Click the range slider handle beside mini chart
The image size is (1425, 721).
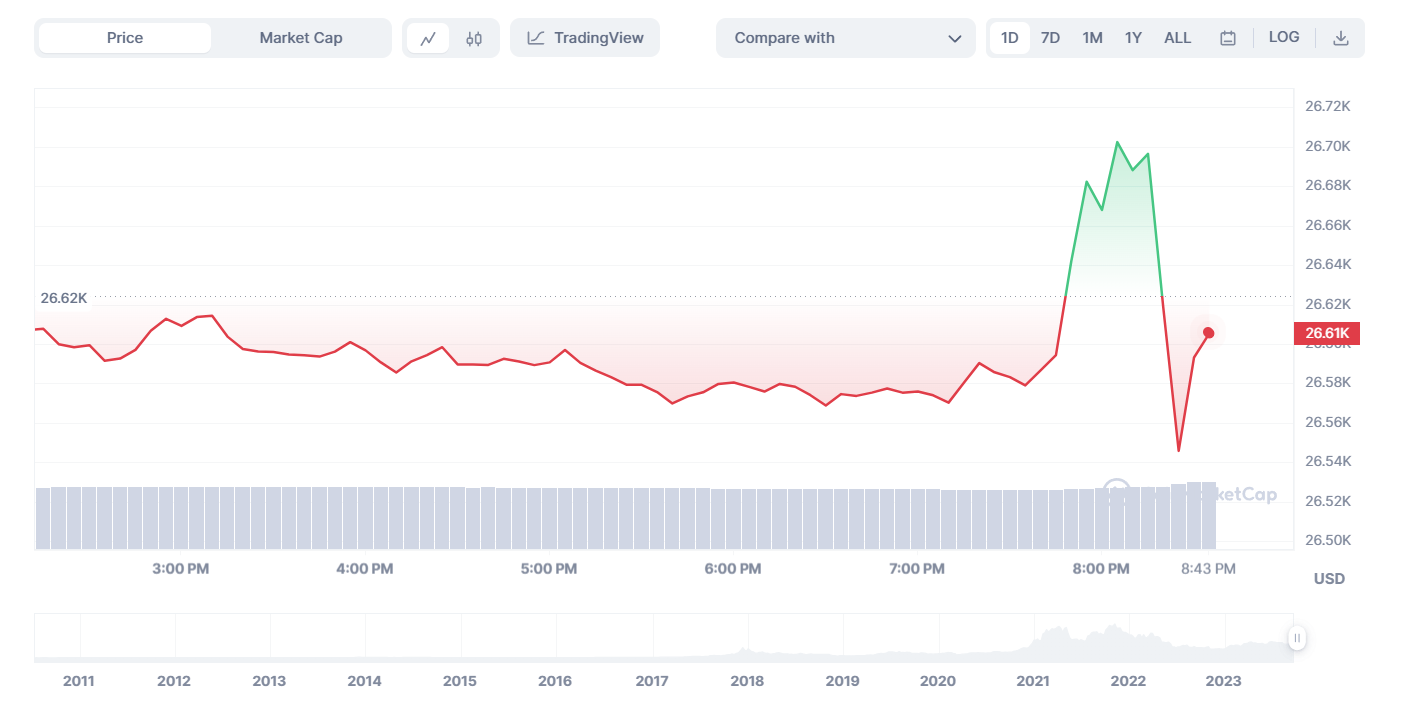click(x=1296, y=637)
